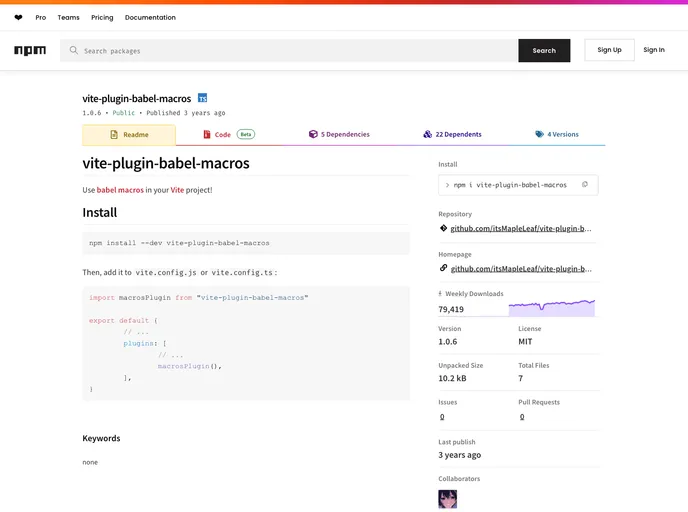This screenshot has height=512, width=688.
Task: Open the Teams menu item
Action: point(68,18)
